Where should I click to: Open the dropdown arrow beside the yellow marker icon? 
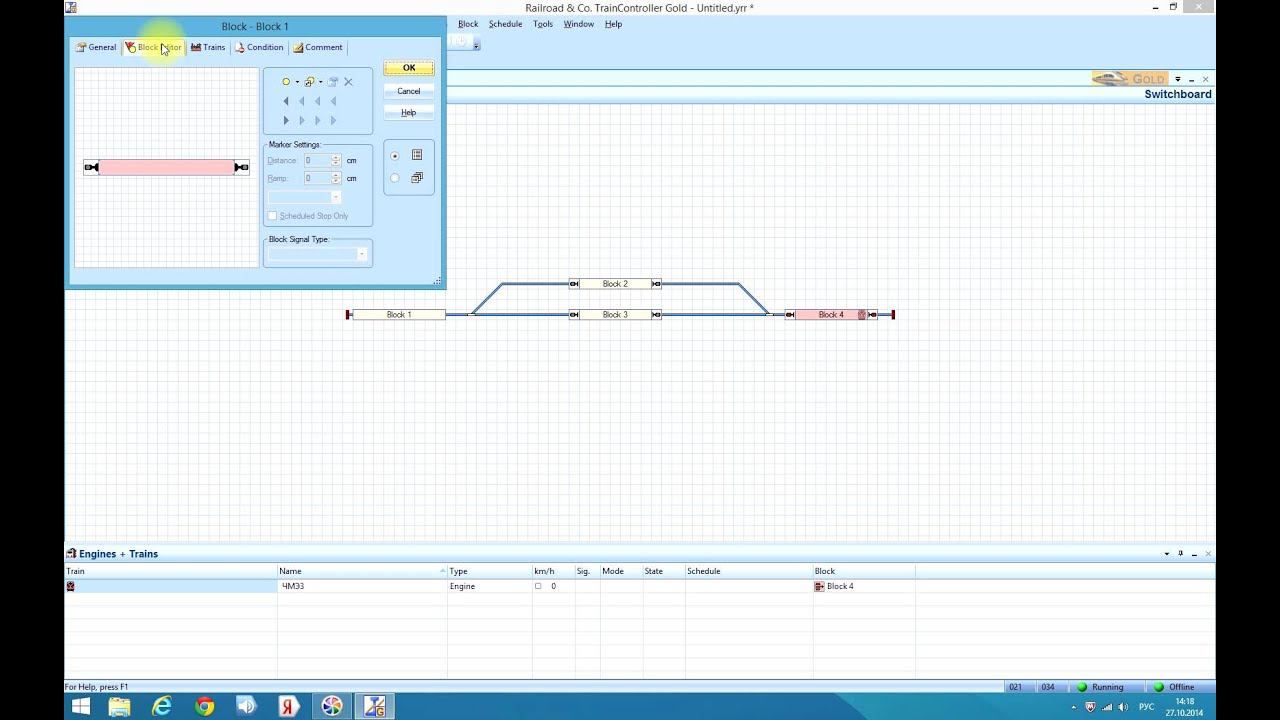[x=297, y=82]
